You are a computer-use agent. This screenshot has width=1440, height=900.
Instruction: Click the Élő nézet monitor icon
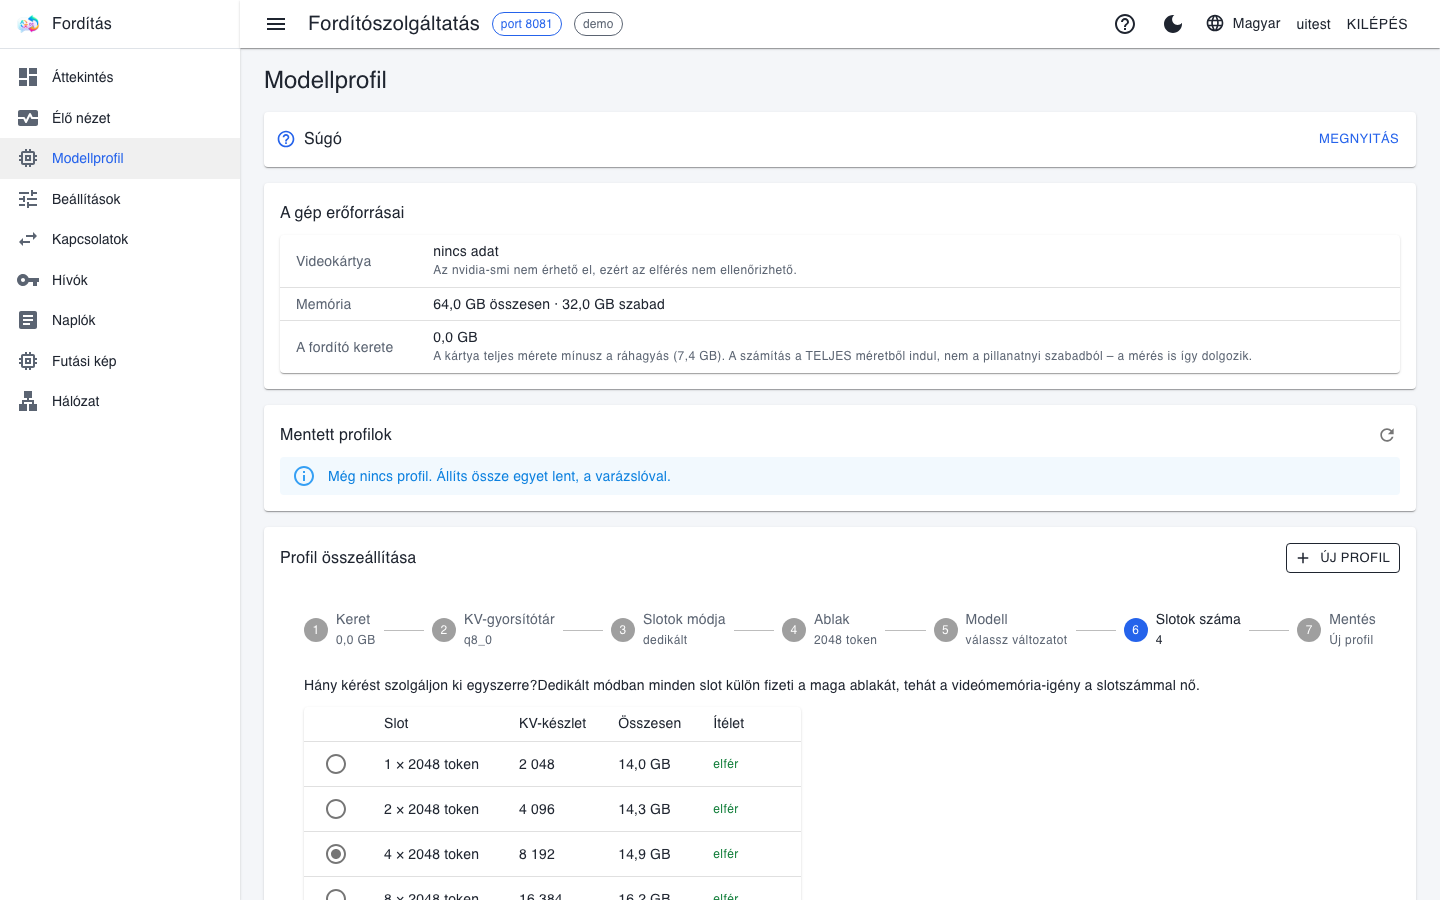(x=28, y=118)
